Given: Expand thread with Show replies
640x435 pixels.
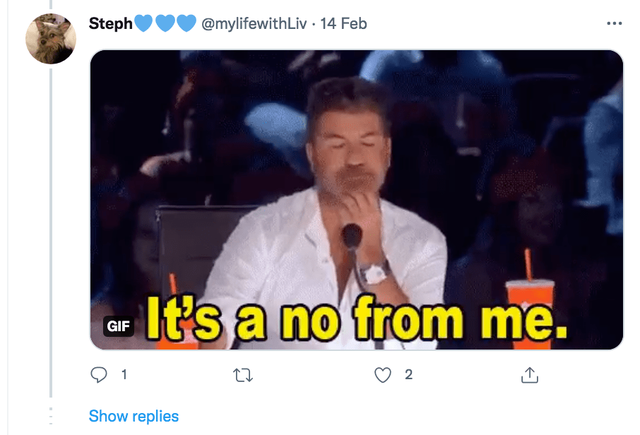Looking at the screenshot, I should point(133,416).
